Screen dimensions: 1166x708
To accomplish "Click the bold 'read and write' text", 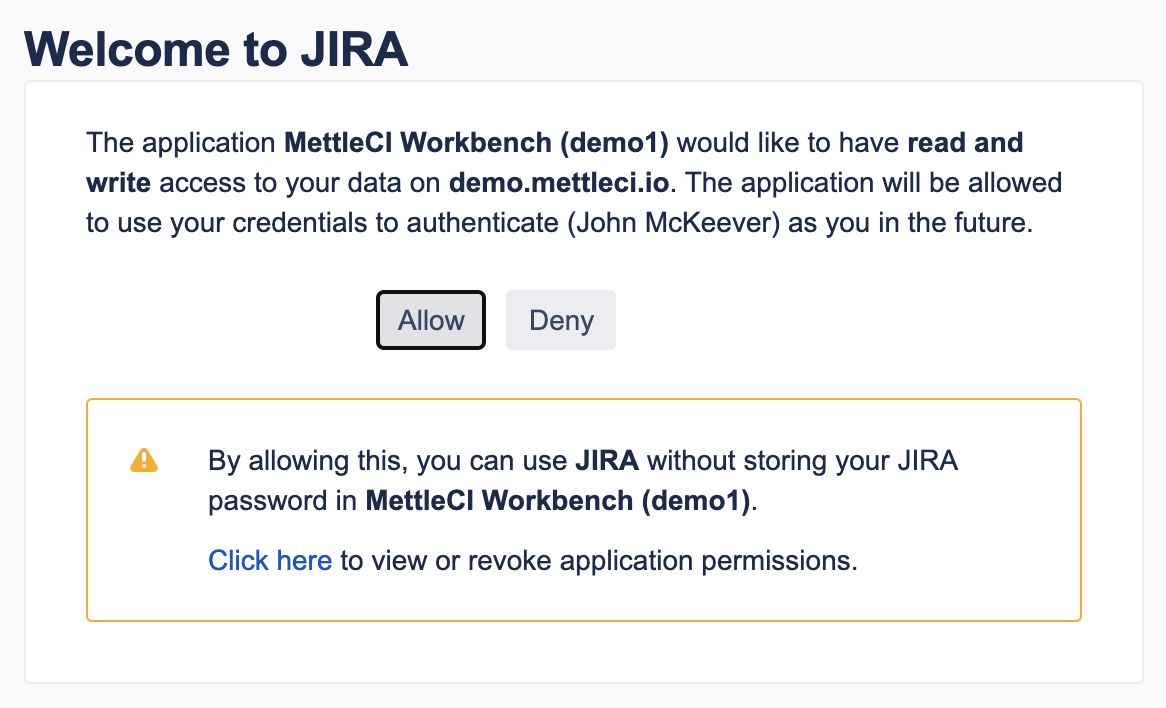I will pos(964,143).
